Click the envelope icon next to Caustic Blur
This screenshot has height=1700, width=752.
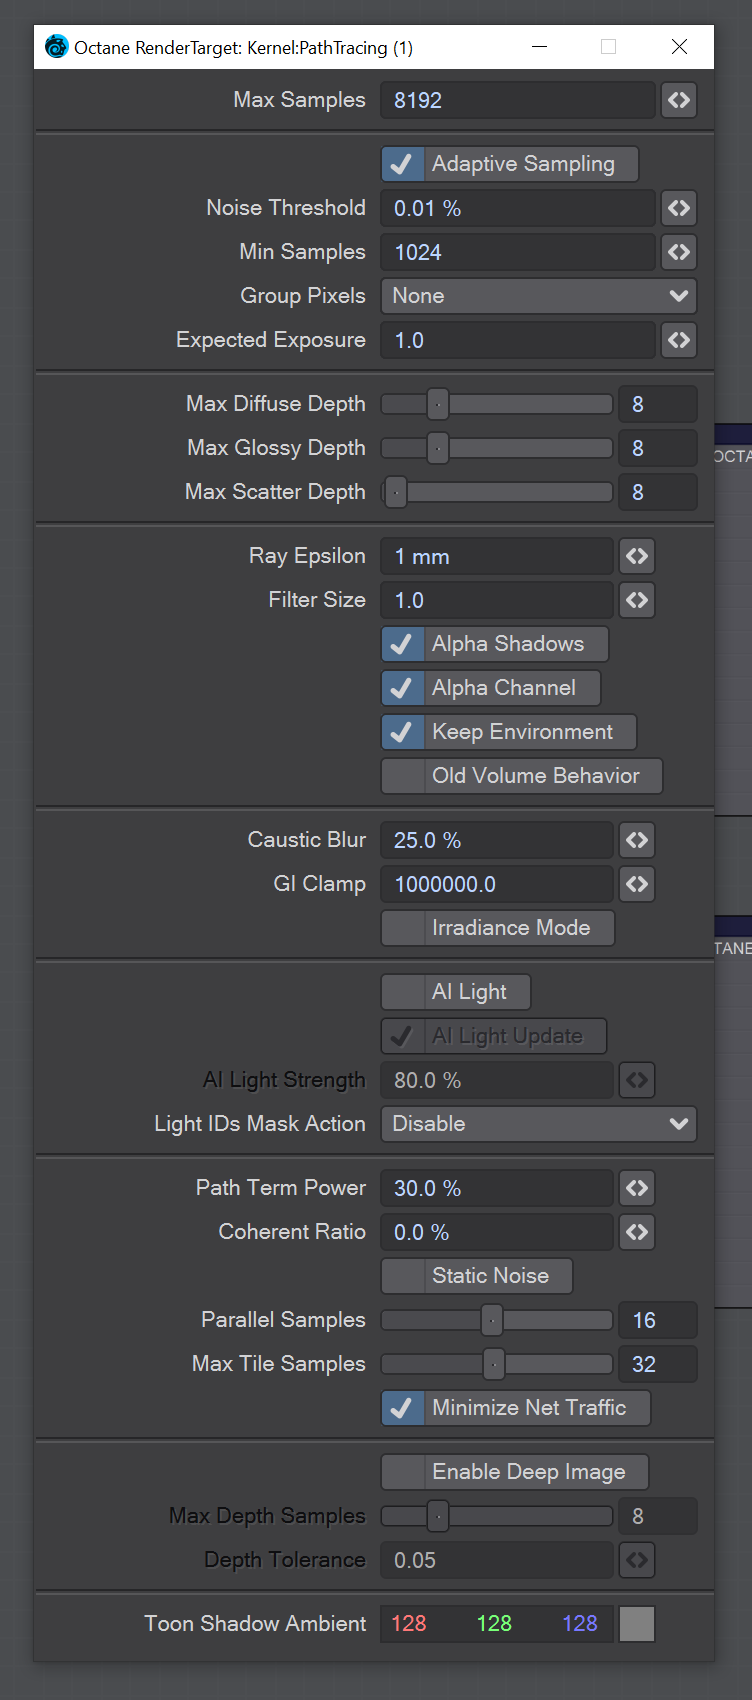[637, 840]
